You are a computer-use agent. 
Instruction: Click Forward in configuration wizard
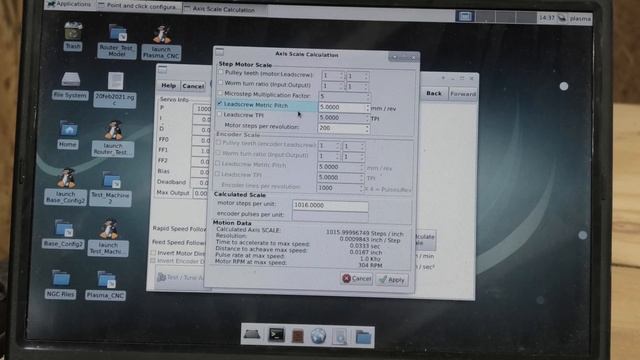[x=462, y=94]
